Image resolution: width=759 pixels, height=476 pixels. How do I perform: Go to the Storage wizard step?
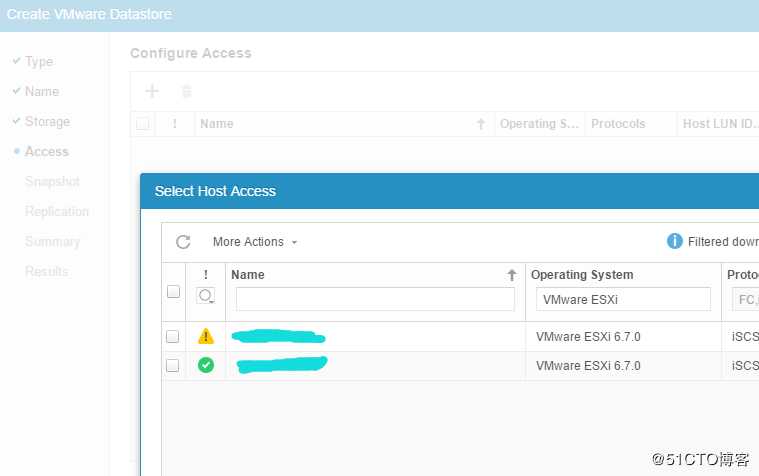(47, 122)
